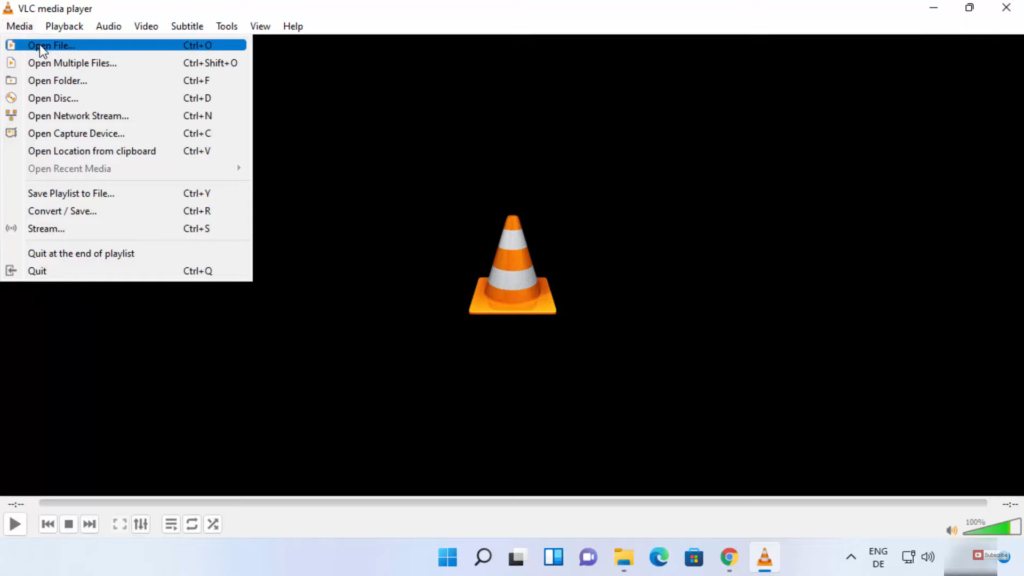1024x576 pixels.
Task: Click the Stop playback button
Action: click(x=69, y=524)
